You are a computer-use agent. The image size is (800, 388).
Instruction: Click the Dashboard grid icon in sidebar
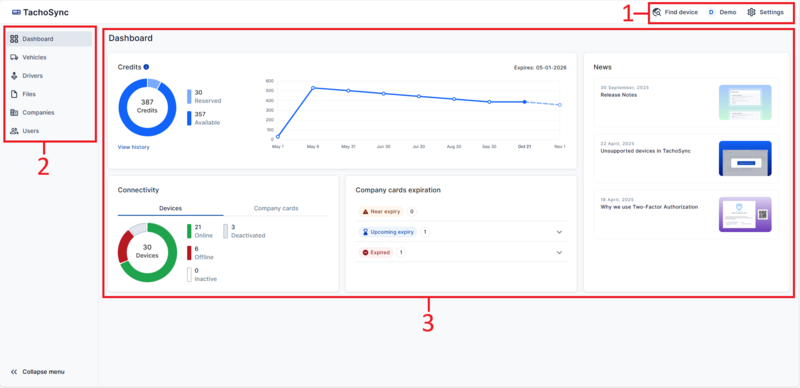(14, 39)
